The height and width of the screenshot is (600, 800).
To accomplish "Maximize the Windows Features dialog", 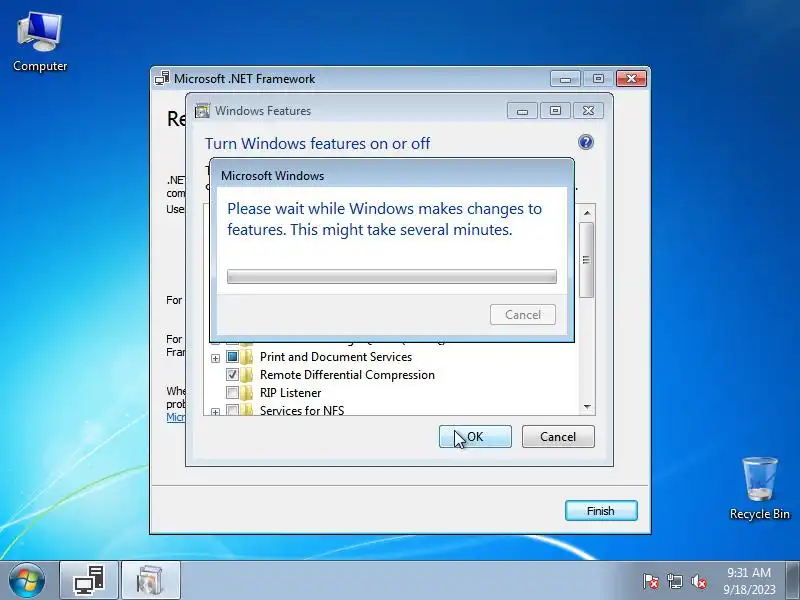I will 555,111.
